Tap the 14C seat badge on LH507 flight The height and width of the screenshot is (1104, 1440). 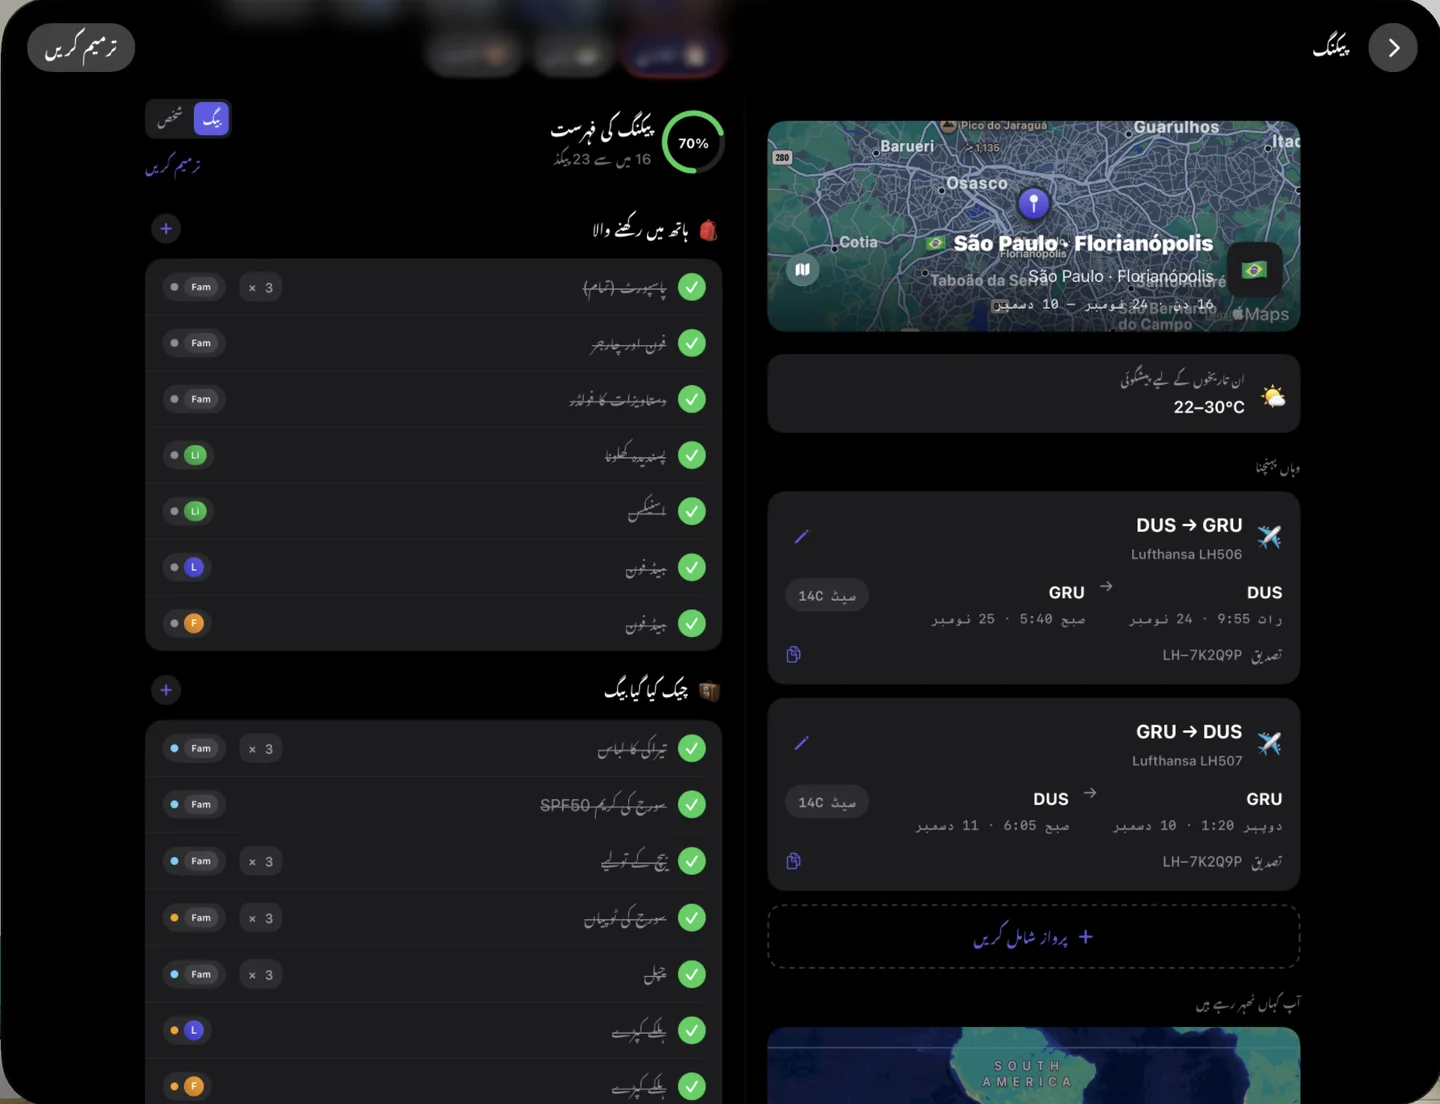click(x=827, y=802)
